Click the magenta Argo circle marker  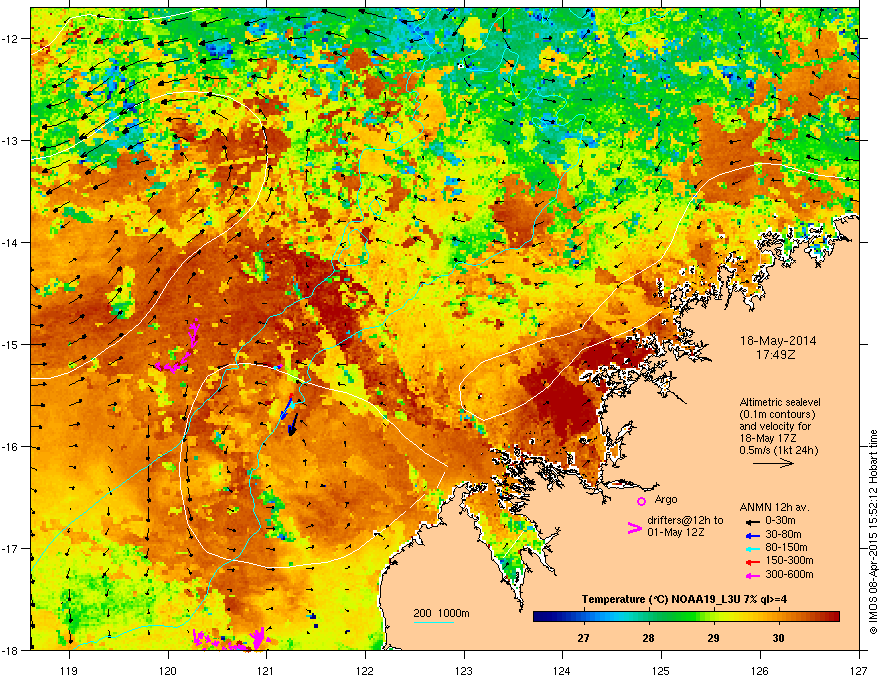point(641,501)
